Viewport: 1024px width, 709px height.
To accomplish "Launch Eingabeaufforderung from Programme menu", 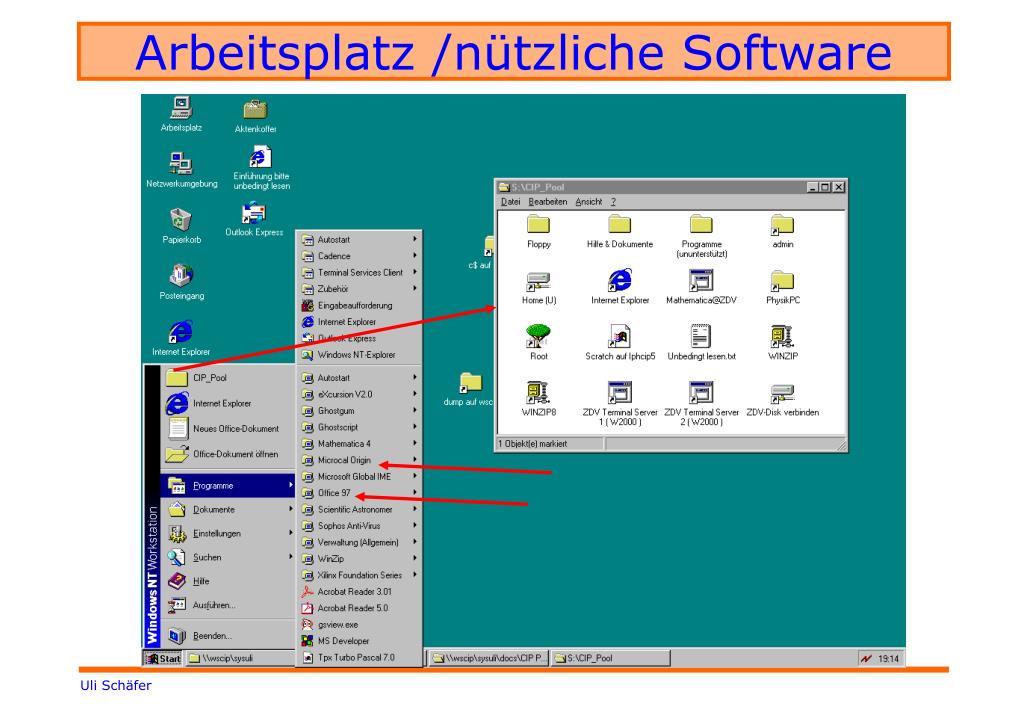I will tap(359, 306).
